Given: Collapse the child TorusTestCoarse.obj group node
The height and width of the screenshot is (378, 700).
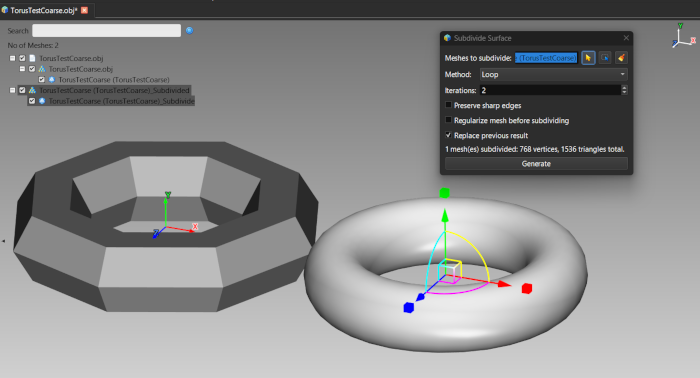Looking at the screenshot, I should coord(22,69).
